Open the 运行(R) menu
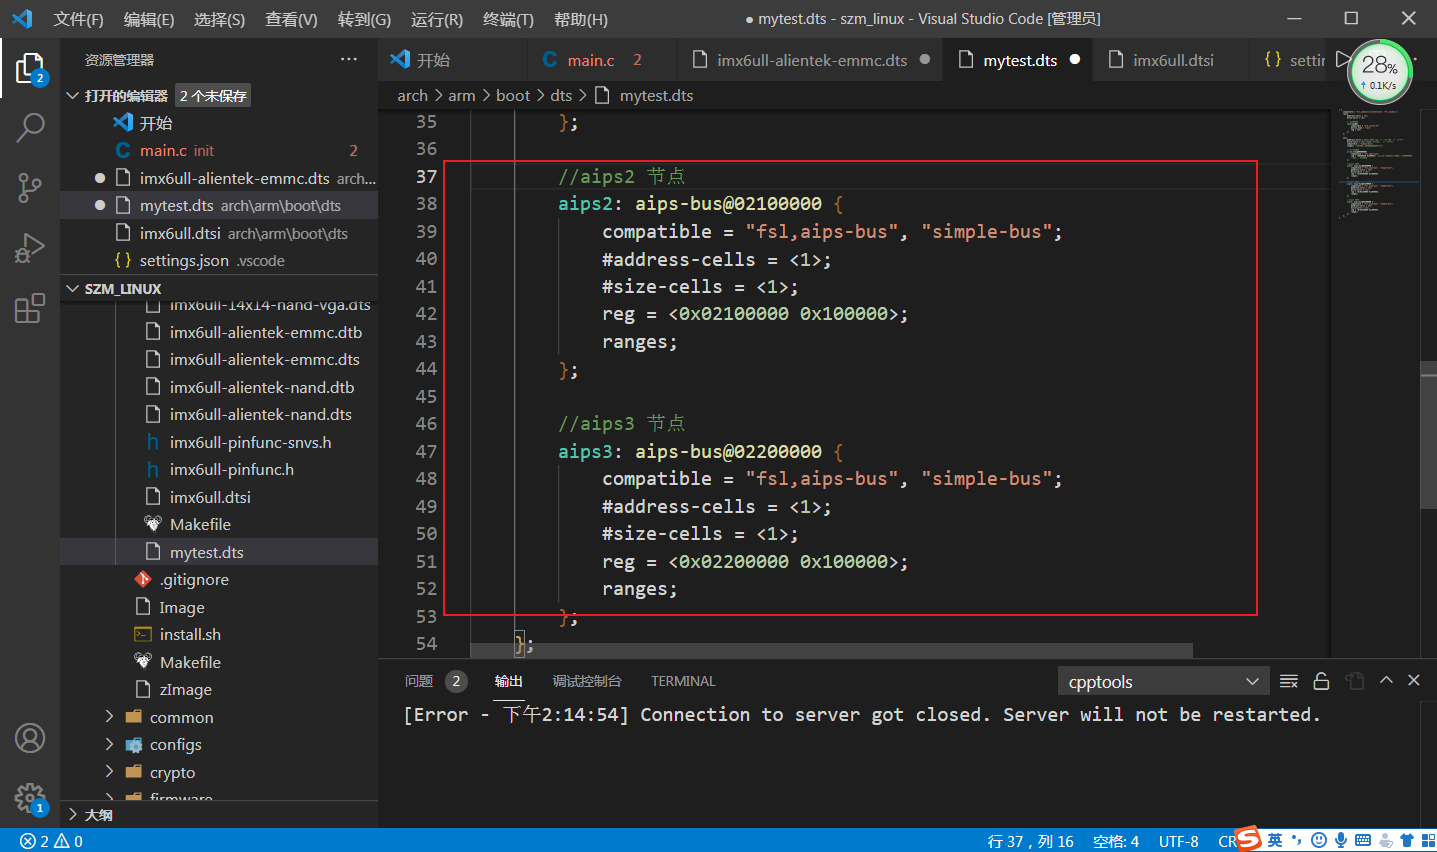 (x=437, y=19)
